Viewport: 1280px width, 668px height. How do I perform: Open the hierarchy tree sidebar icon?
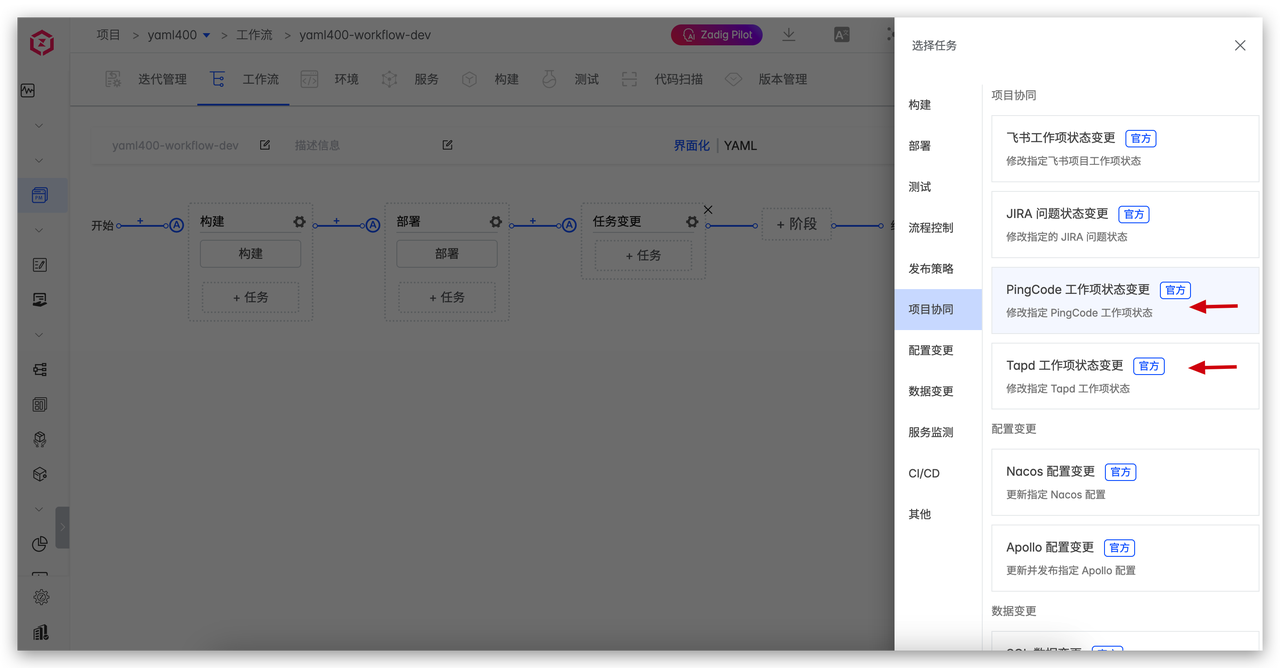pyautogui.click(x=40, y=370)
